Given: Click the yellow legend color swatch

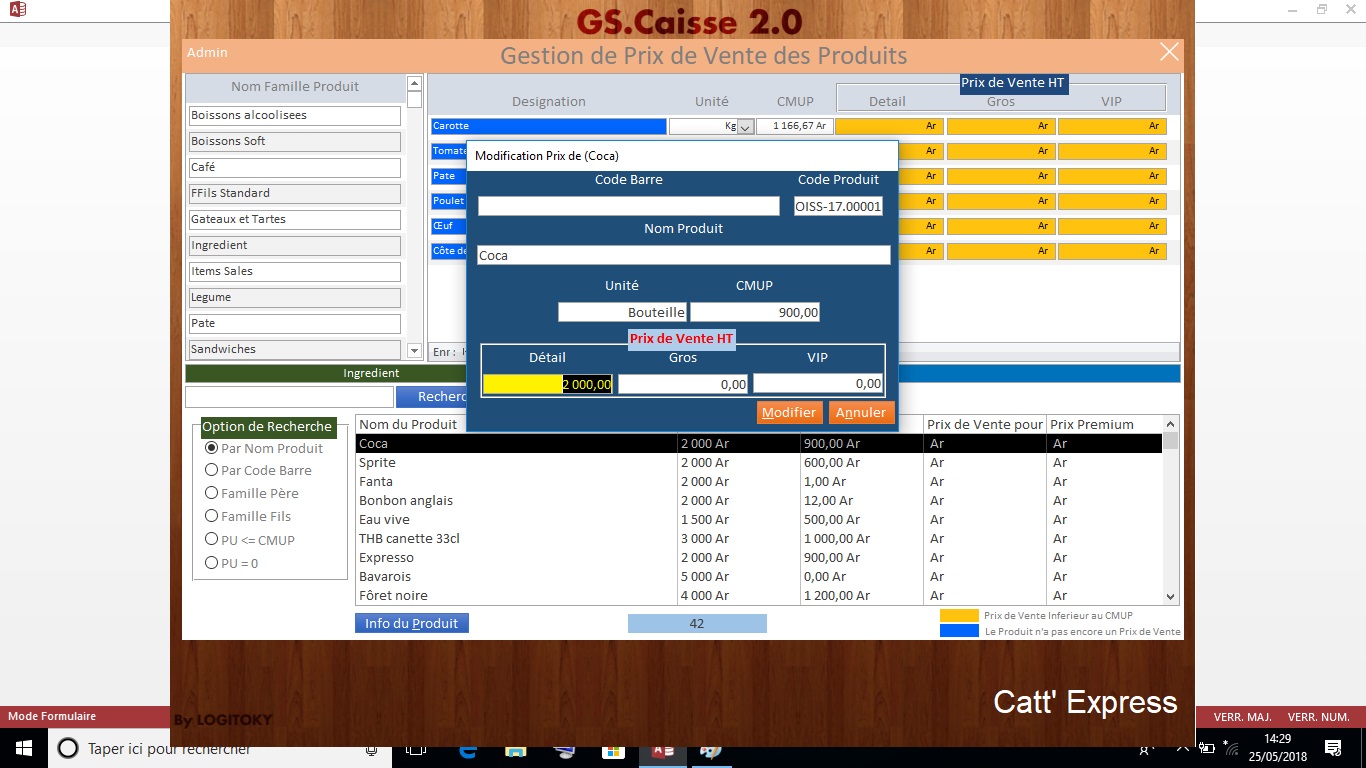Looking at the screenshot, I should (x=959, y=616).
